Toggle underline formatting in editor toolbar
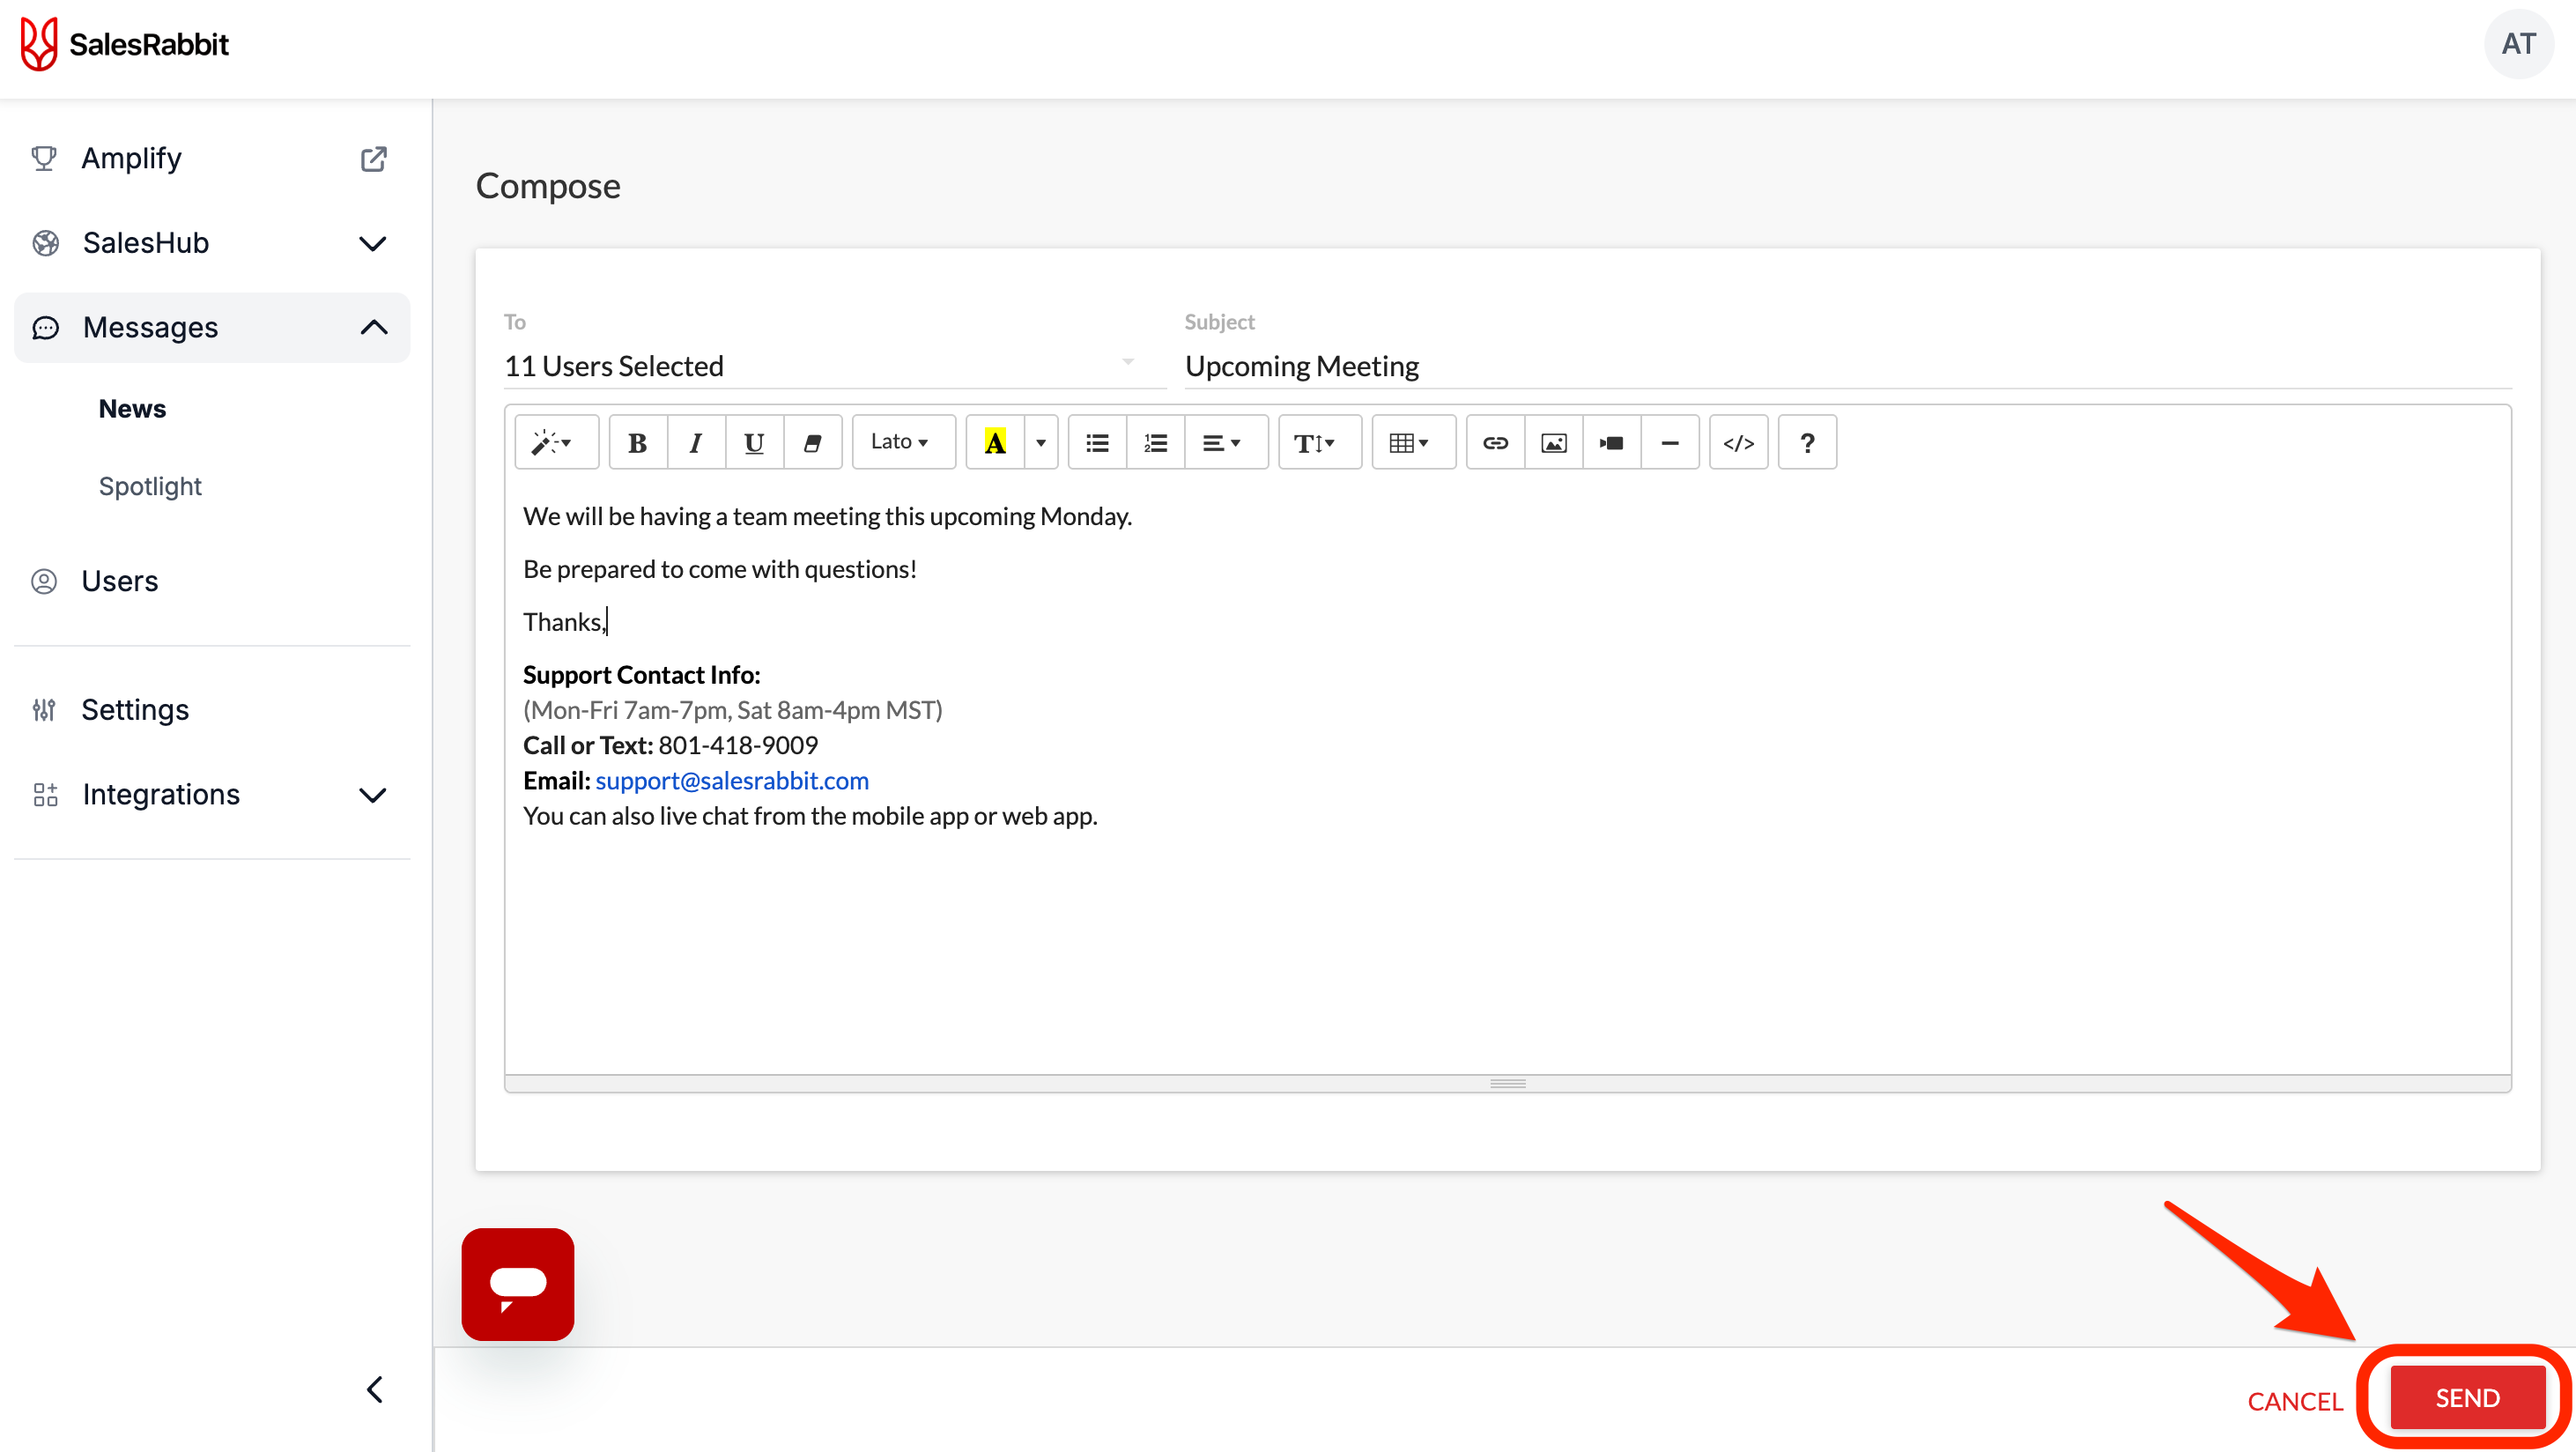2576x1452 pixels. 754,443
